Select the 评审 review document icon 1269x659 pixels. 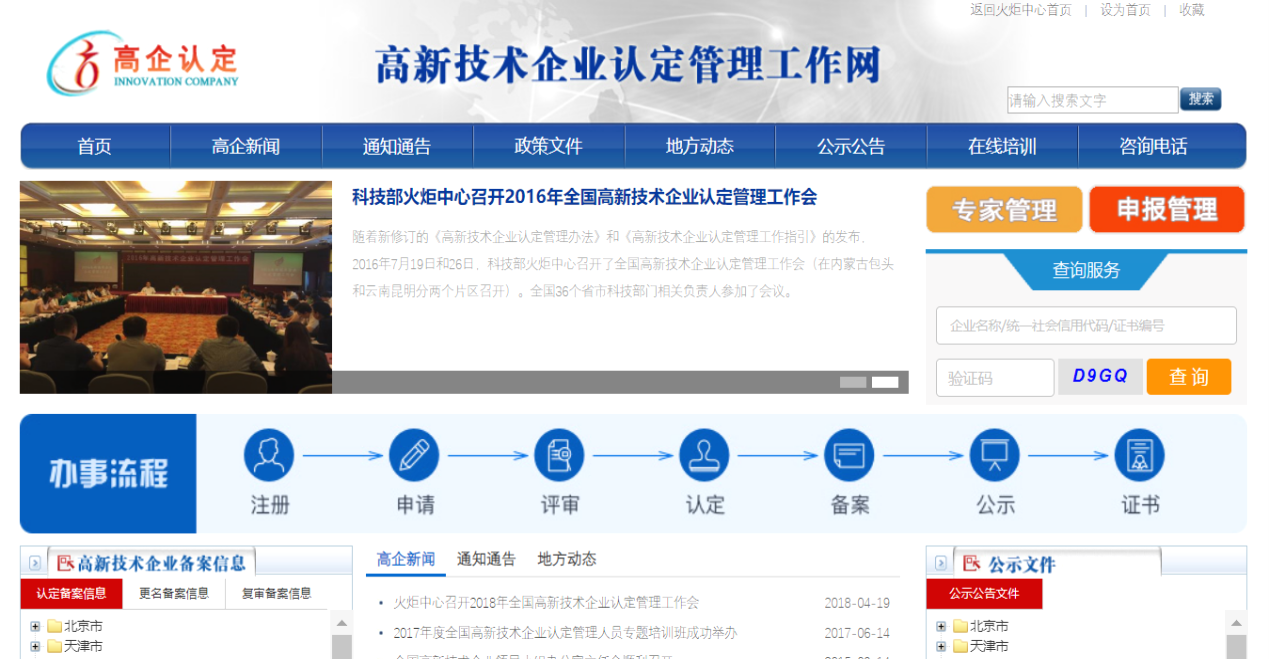[559, 455]
